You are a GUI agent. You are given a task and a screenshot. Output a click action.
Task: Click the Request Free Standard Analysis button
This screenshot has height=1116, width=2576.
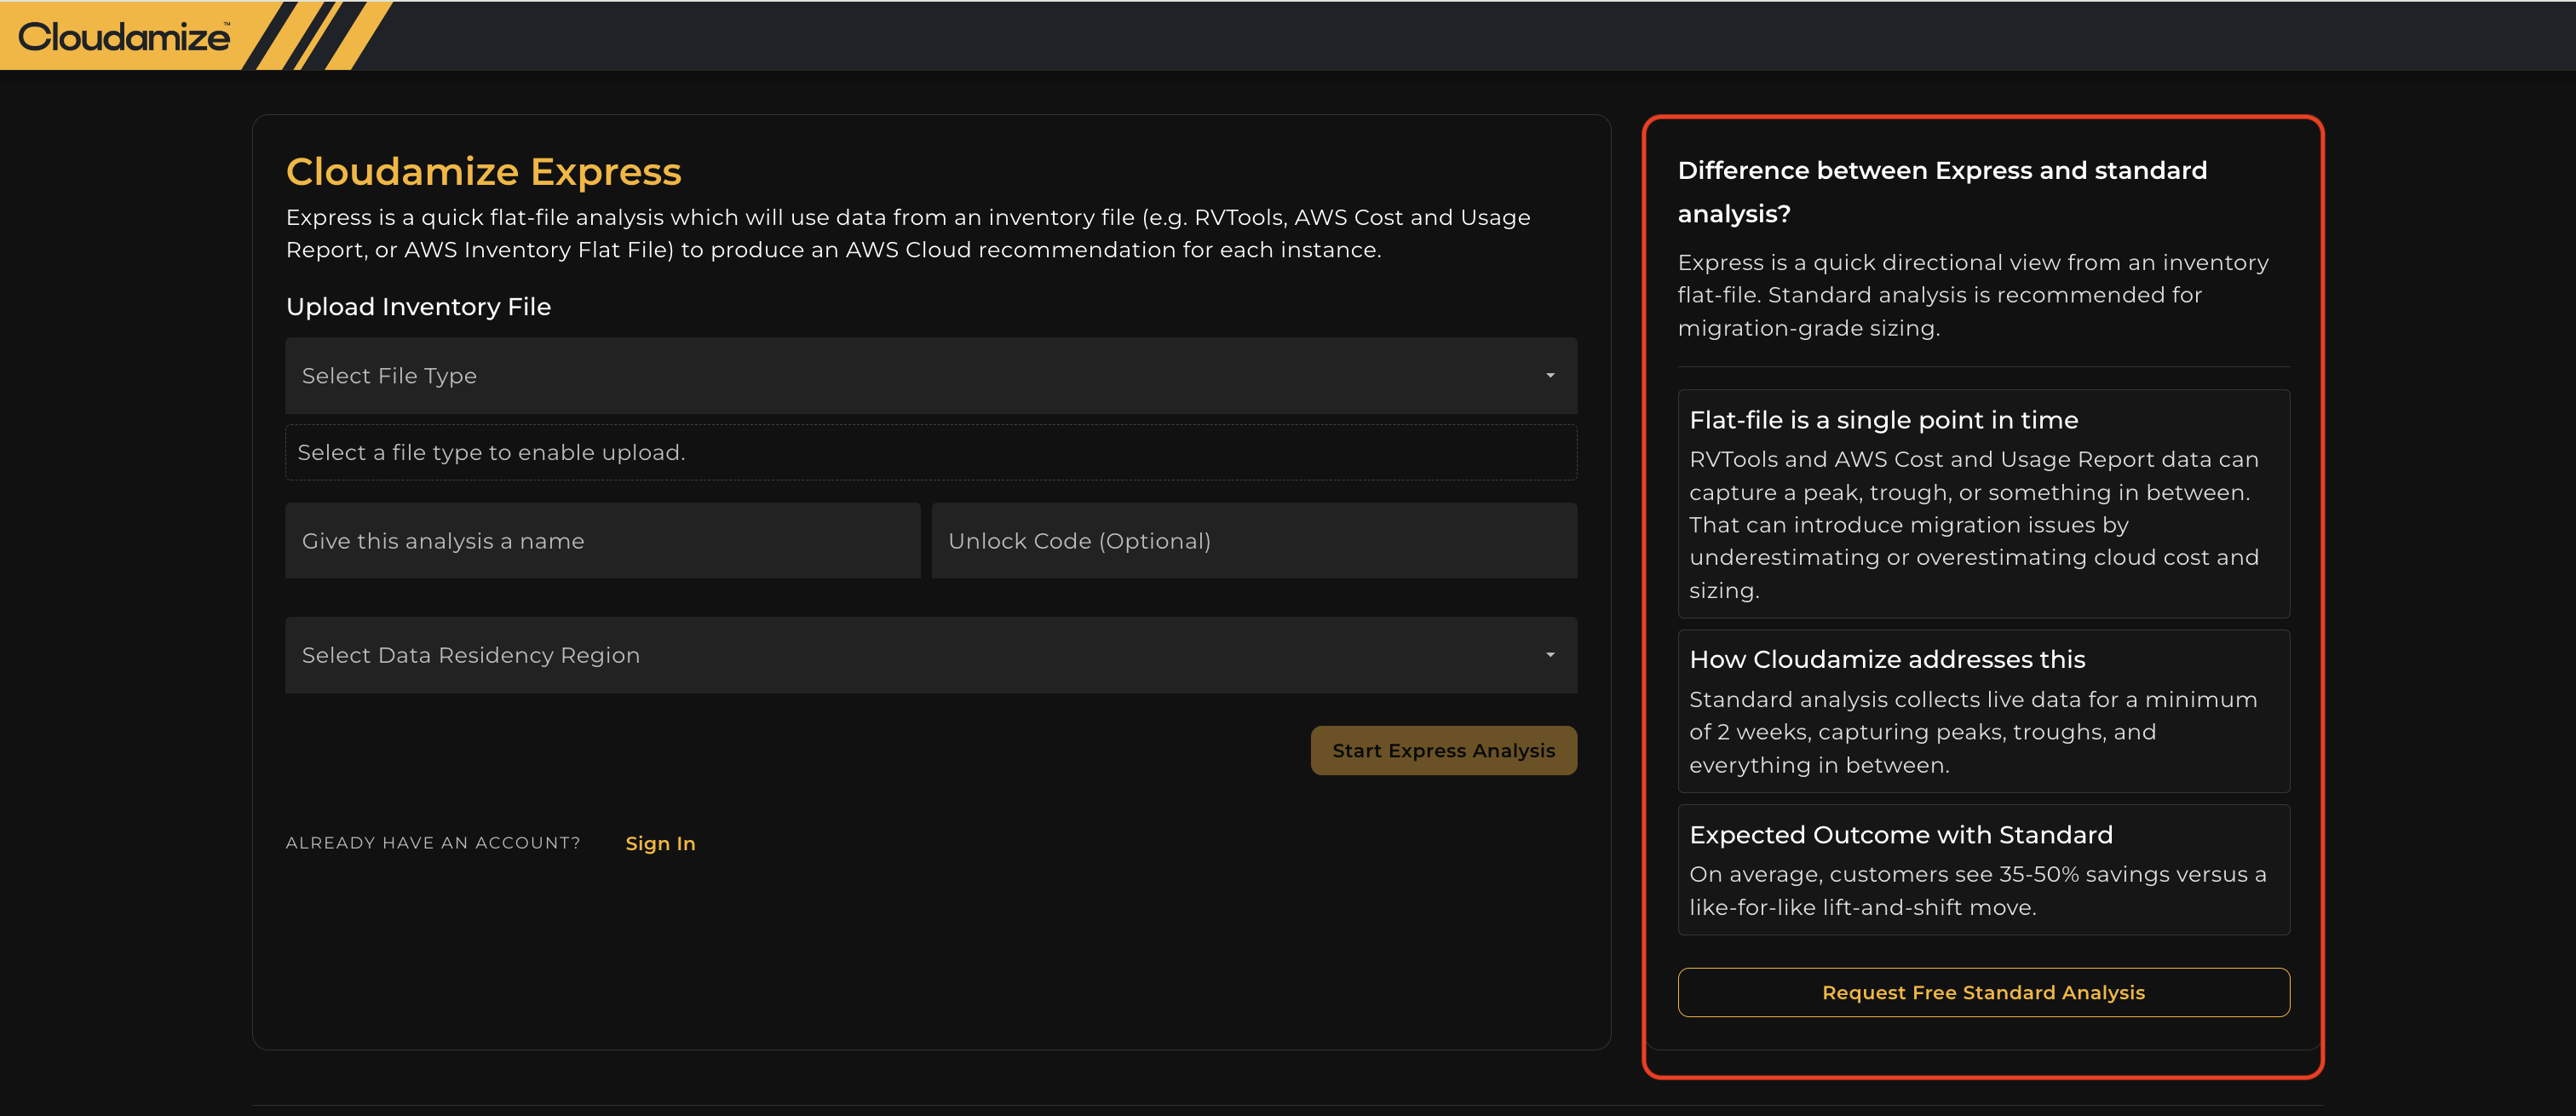(1983, 993)
